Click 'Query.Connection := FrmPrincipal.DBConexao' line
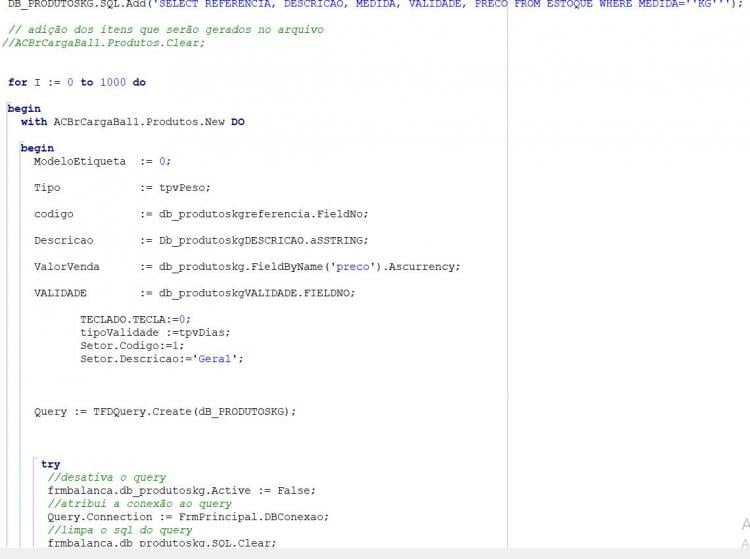Viewport: 750px width, 559px height. tap(188, 516)
